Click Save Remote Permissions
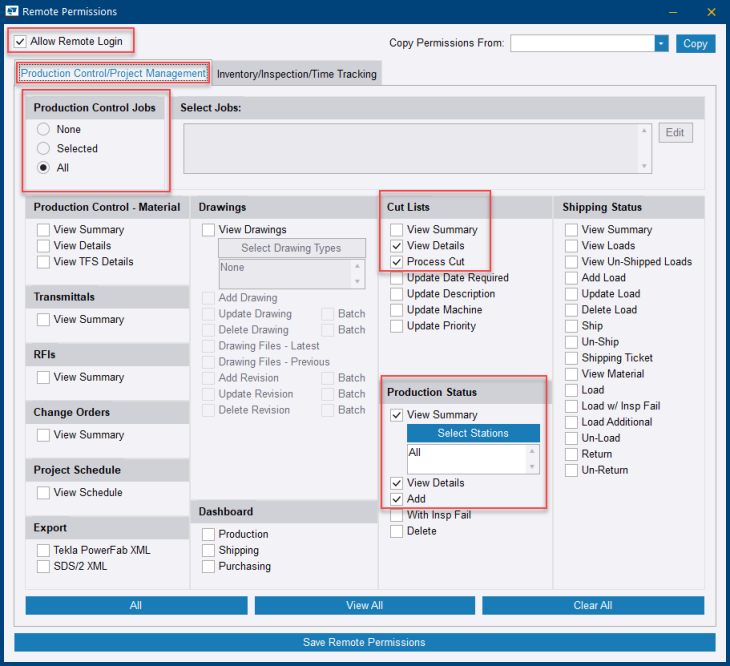Screen dimensions: 730x666 point(364,642)
